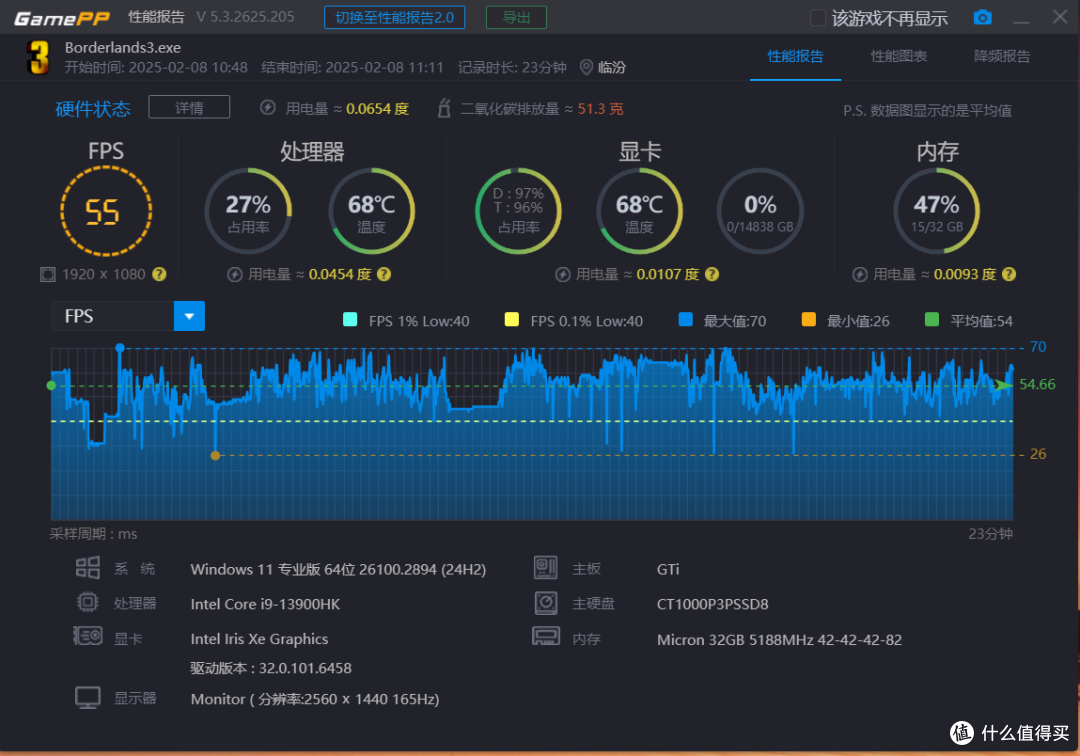The width and height of the screenshot is (1080, 756).
Task: Click the power icon beside total 用电量 0.0654 度
Action: click(x=268, y=108)
